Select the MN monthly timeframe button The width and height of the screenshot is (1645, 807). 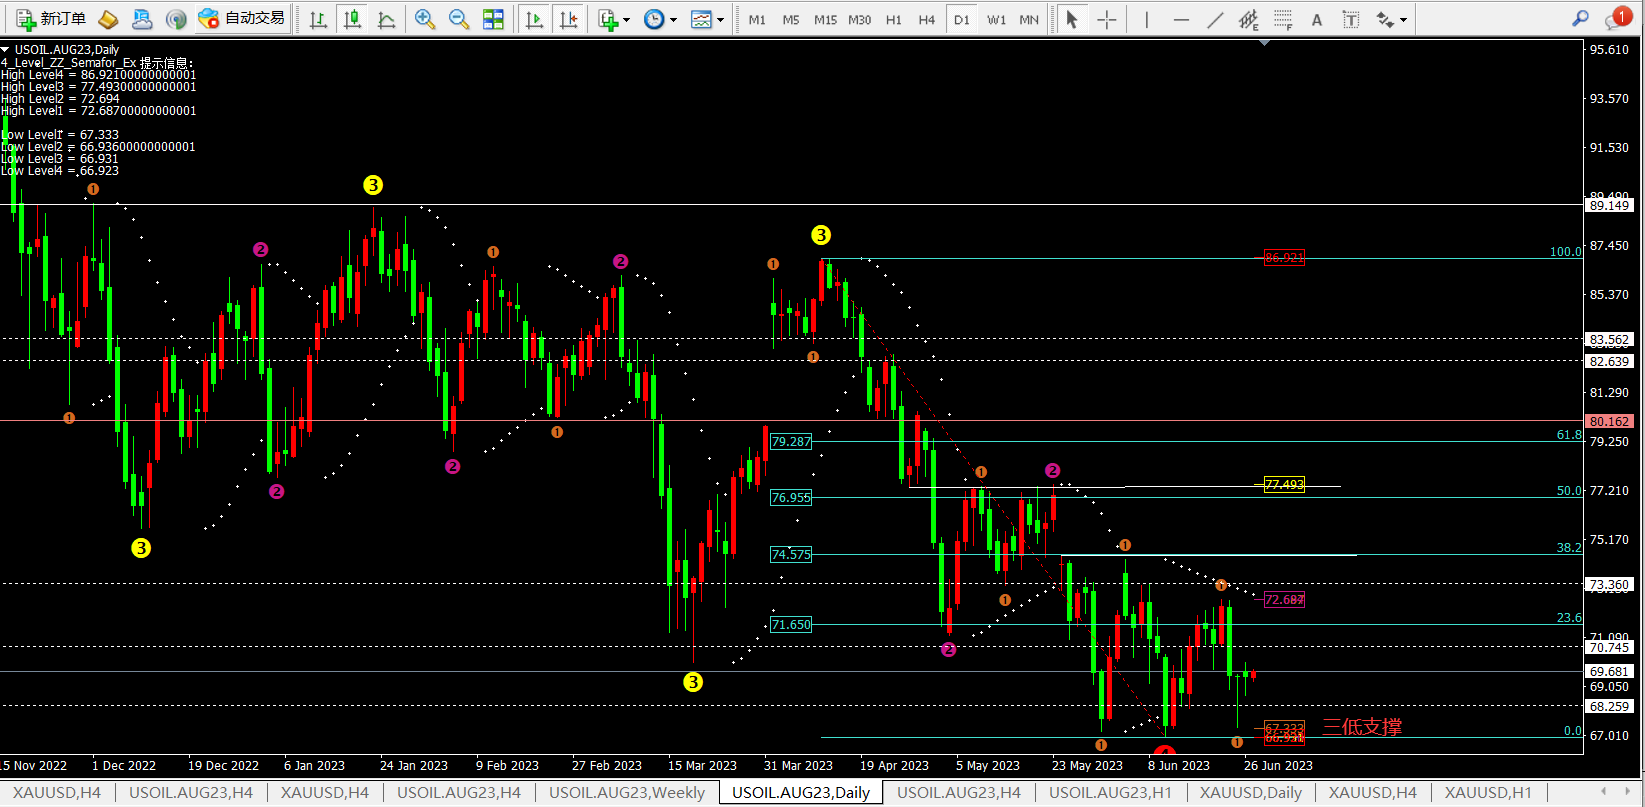pyautogui.click(x=1029, y=20)
